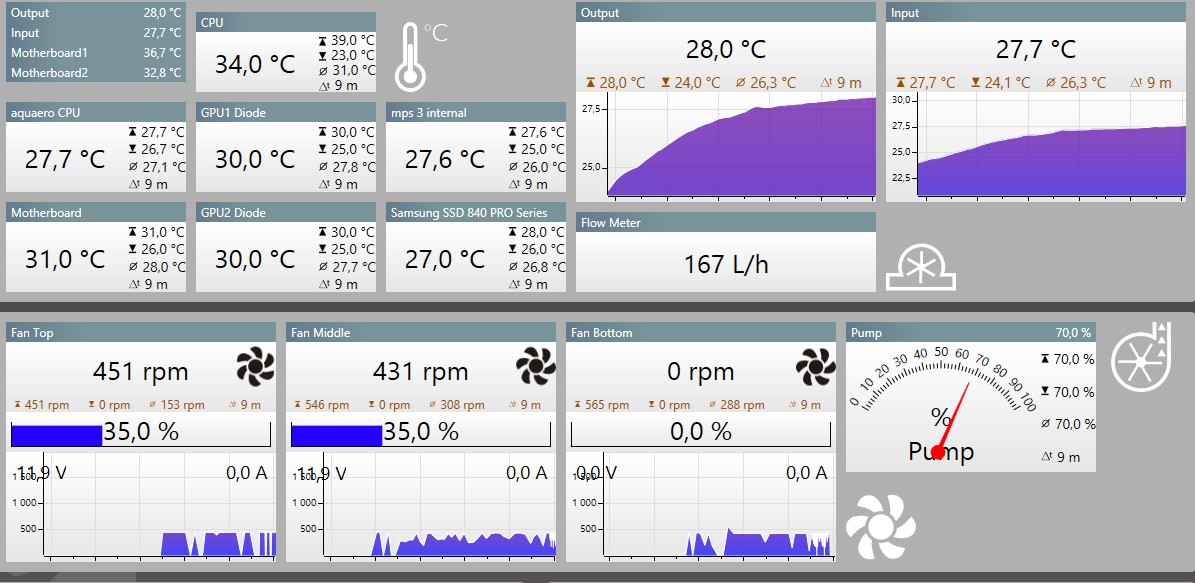Select the GPU1 Diode panel header

286,112
